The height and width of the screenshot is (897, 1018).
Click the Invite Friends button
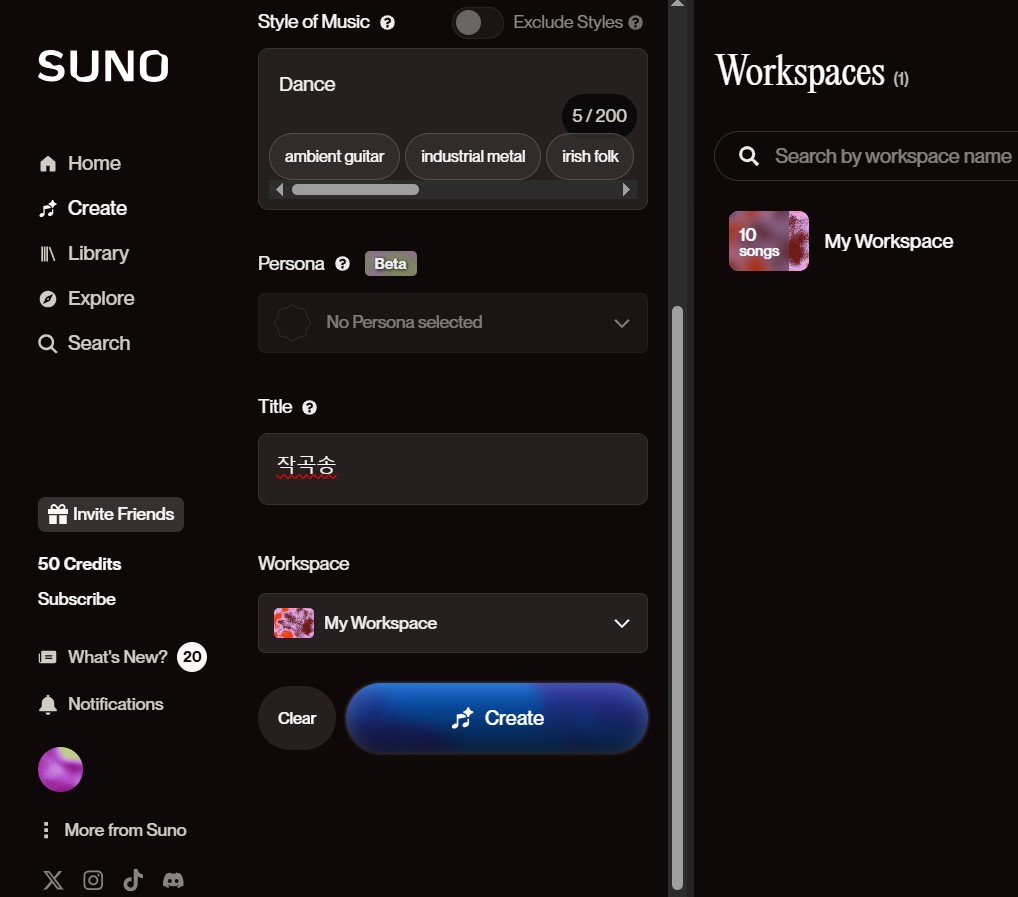111,515
